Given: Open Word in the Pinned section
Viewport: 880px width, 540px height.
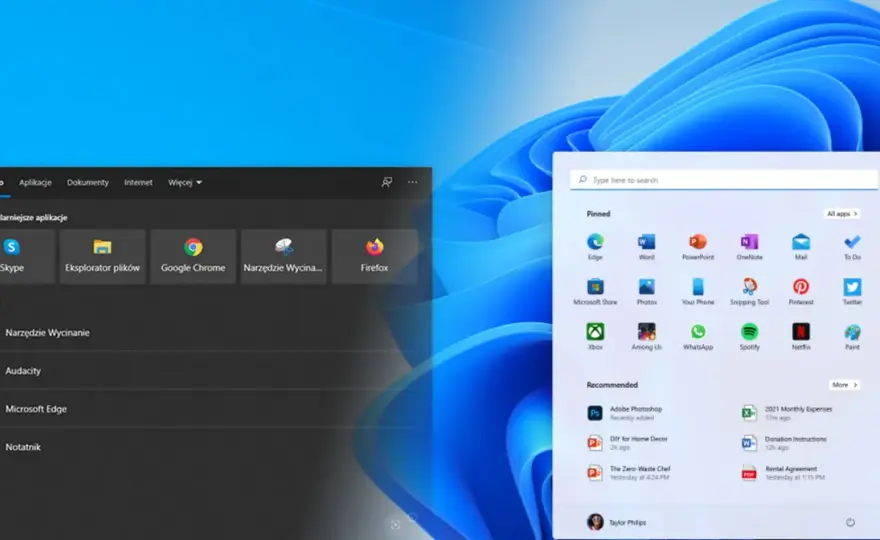Looking at the screenshot, I should point(647,247).
